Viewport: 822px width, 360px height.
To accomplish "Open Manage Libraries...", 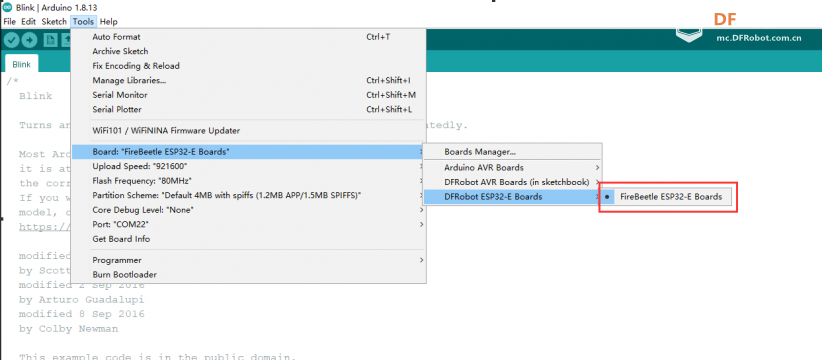I will 248,80.
